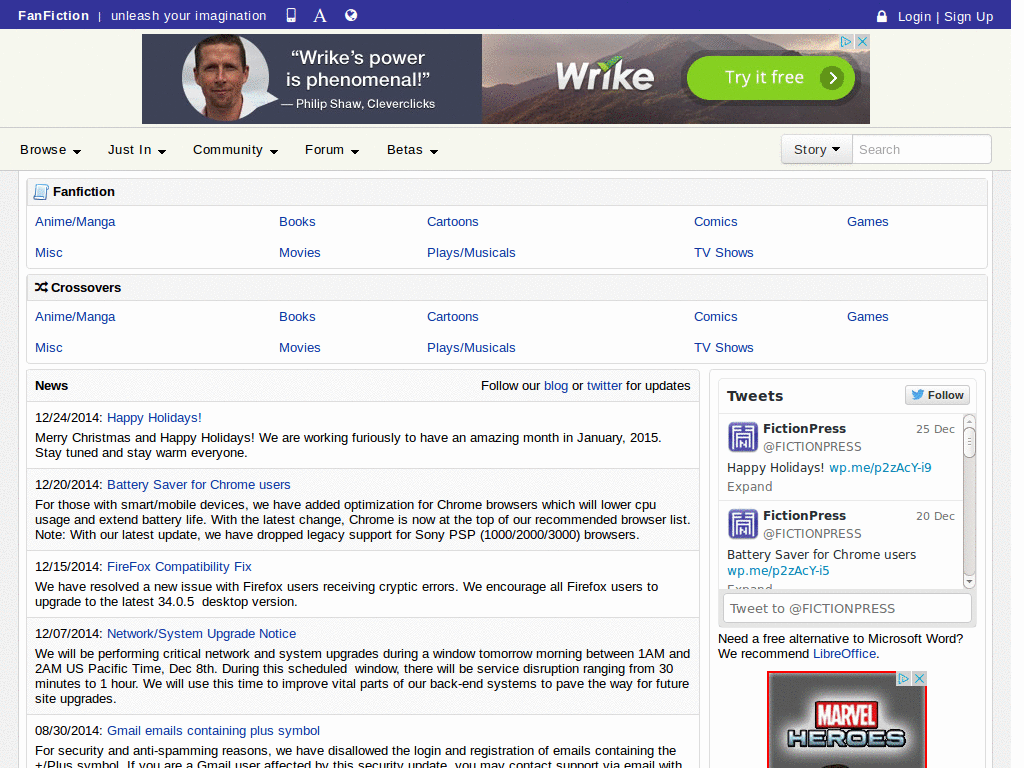
Task: Click the green arrow on Try it free
Action: point(832,78)
